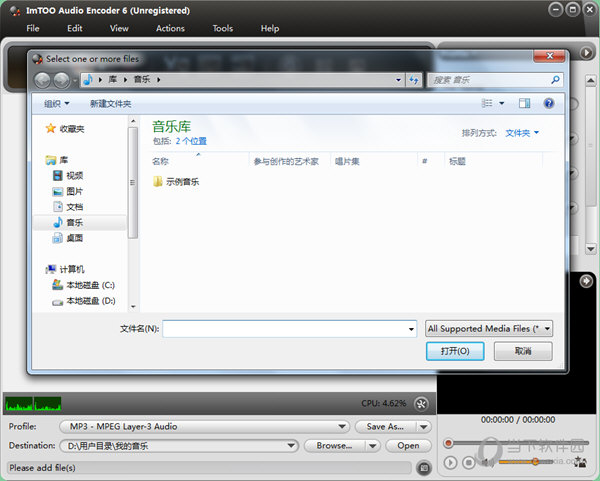Viewport: 600px width, 481px height.
Task: Select 本地磁盘 (D:) drive
Action: click(83, 301)
